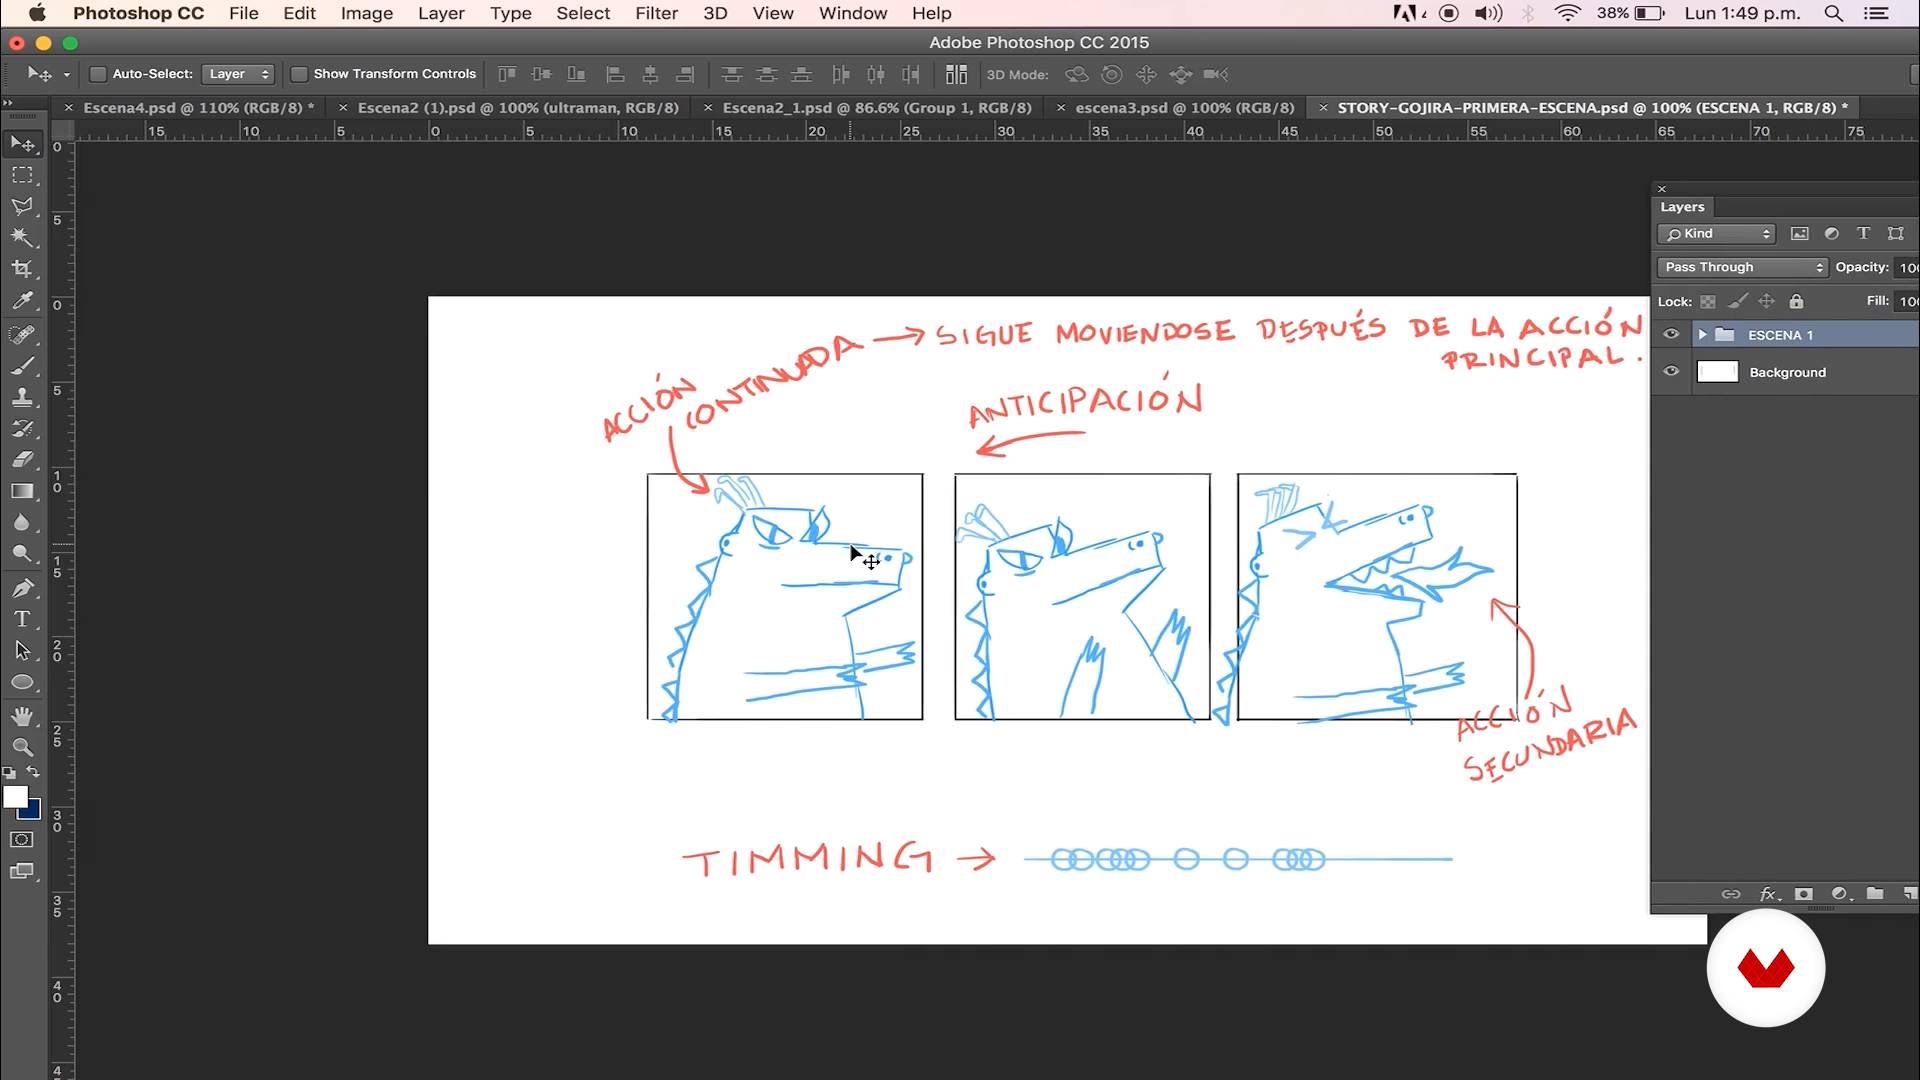Toggle pixel layer filter
This screenshot has width=1920, height=1080.
tap(1800, 233)
